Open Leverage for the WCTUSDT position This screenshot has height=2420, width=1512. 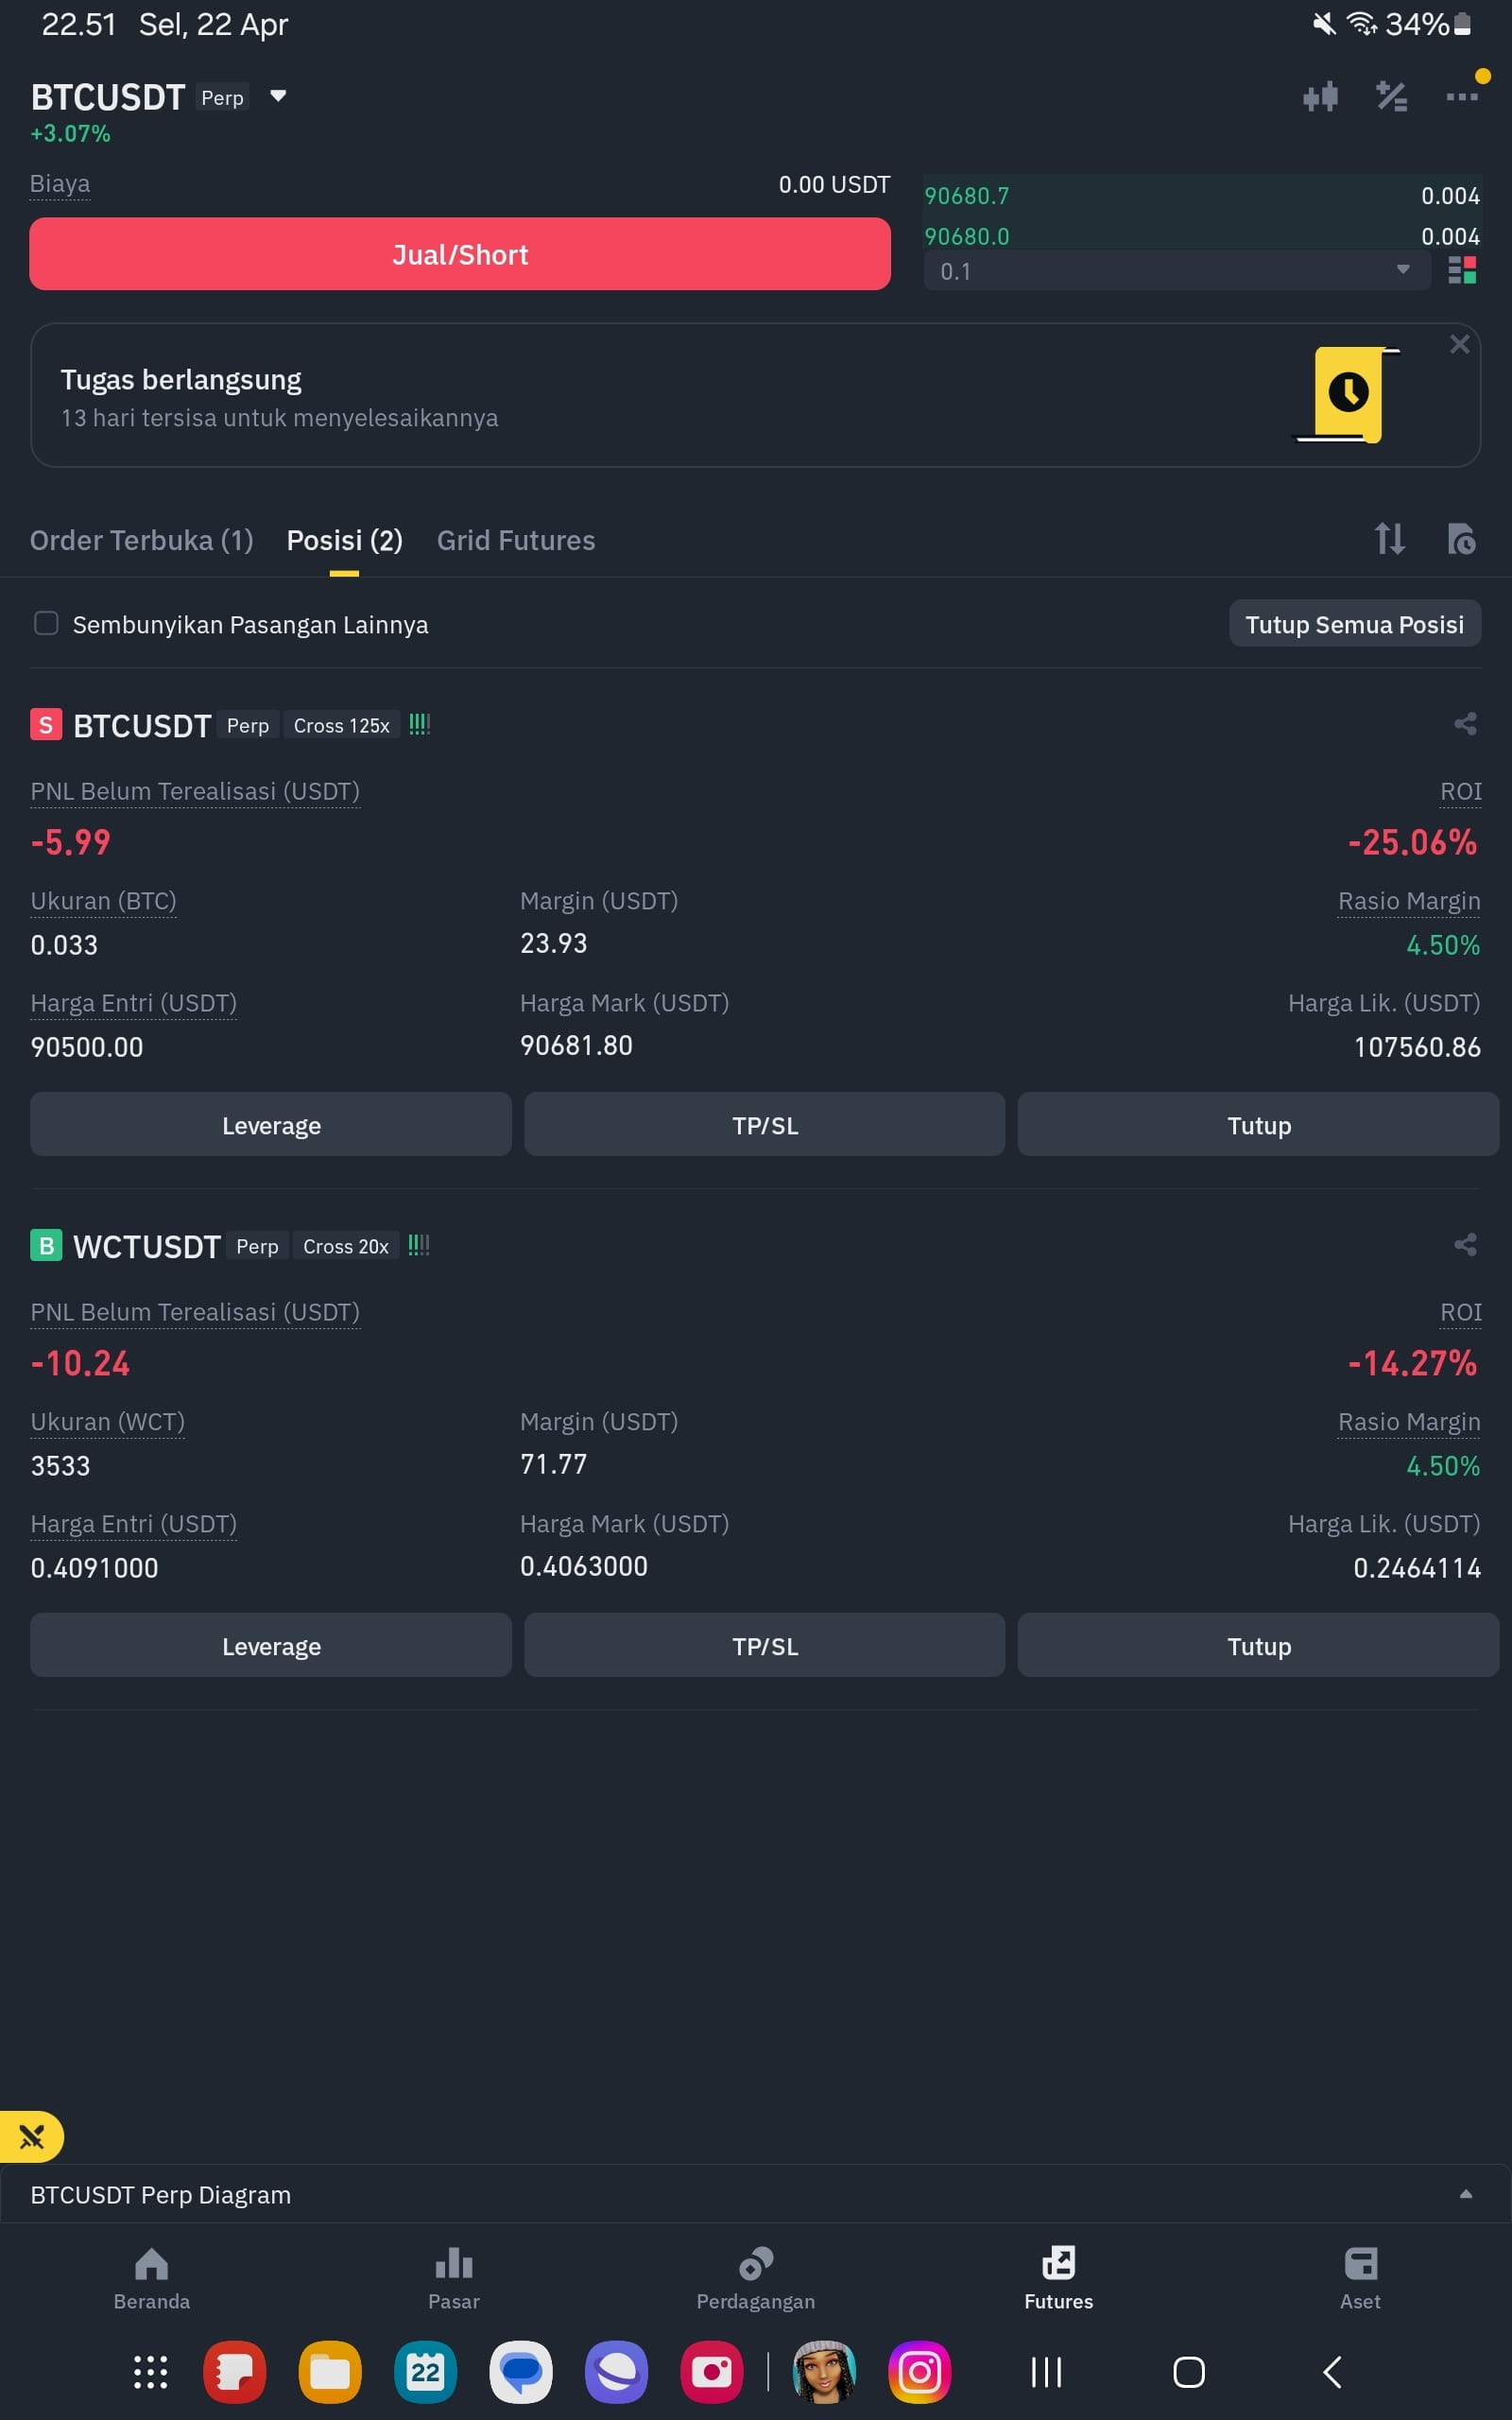pos(271,1646)
